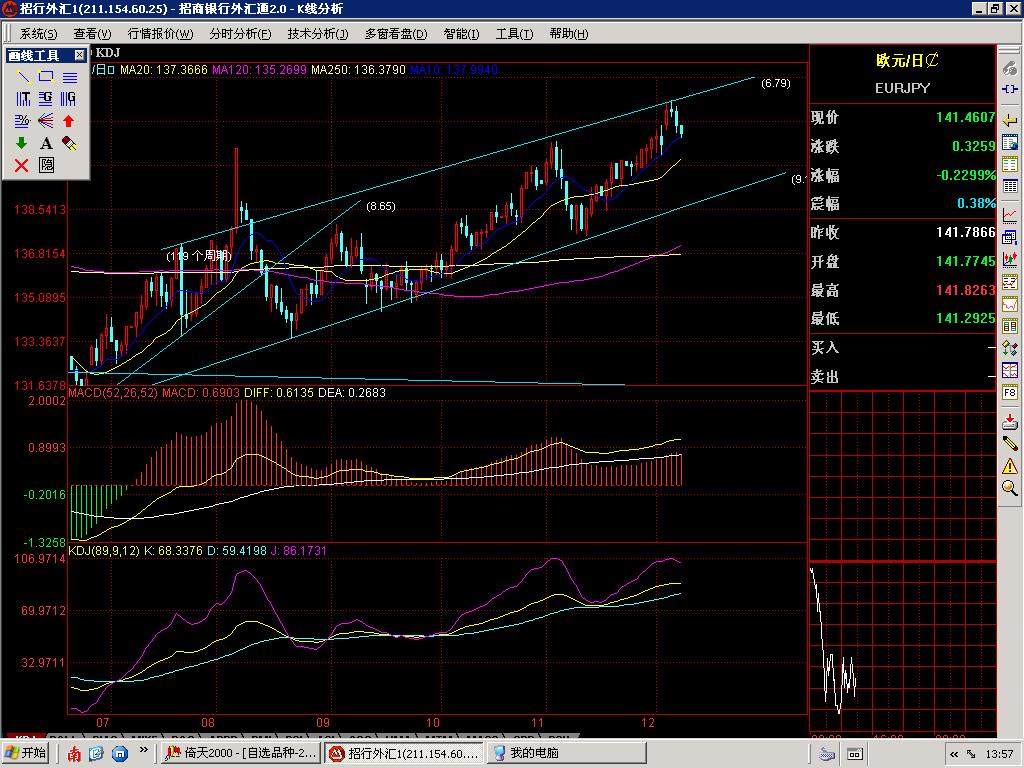
Task: Select the trend line drawing tool
Action: [24, 77]
